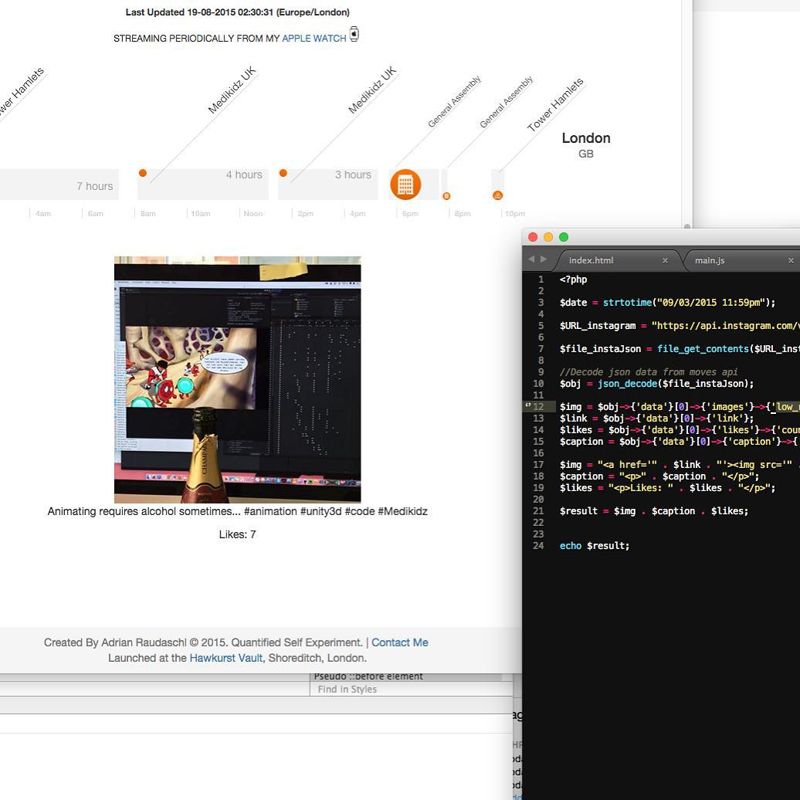800x800 pixels.
Task: Click the green zoom button of the editor
Action: coord(564,237)
